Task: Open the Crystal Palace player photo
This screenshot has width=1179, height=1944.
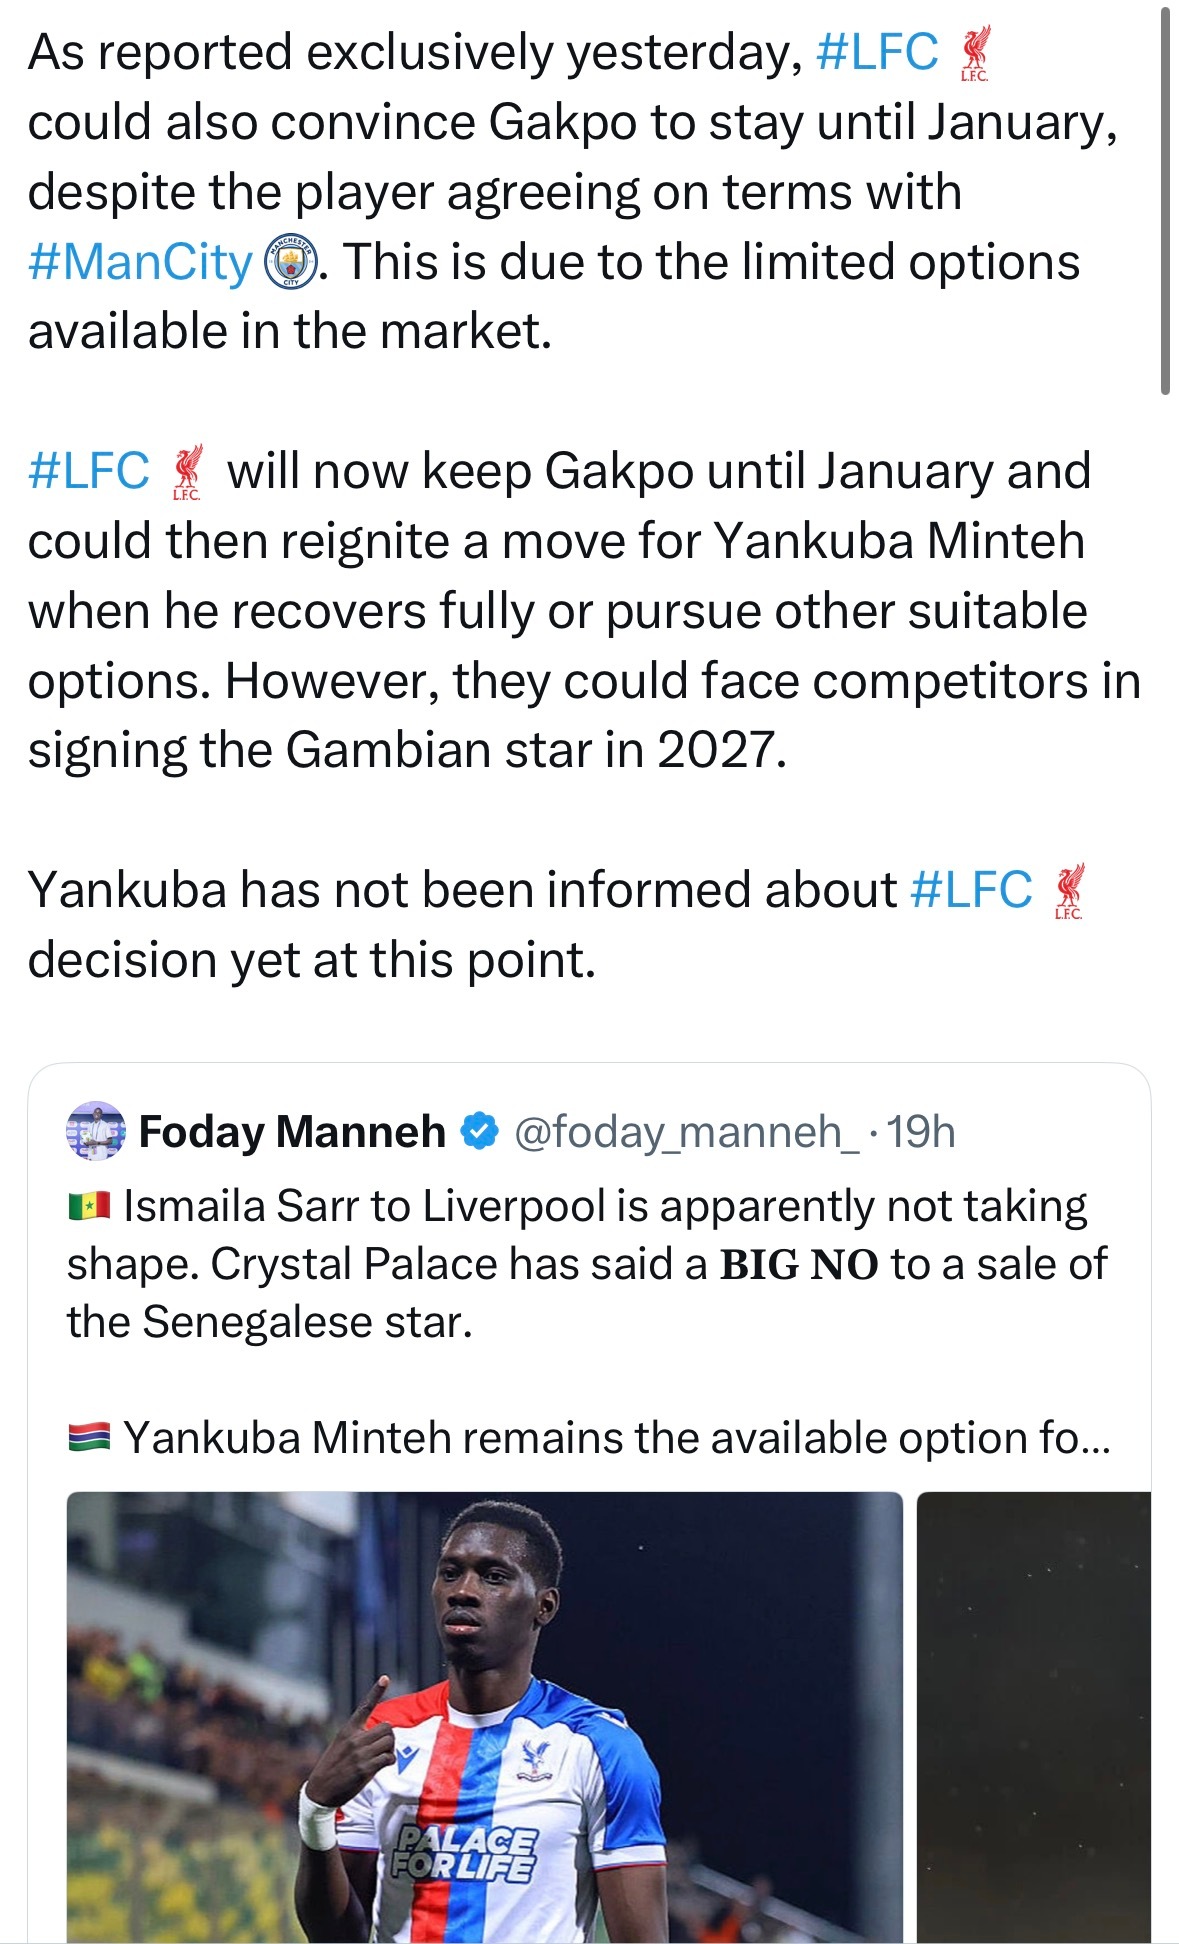Action: [x=485, y=1717]
